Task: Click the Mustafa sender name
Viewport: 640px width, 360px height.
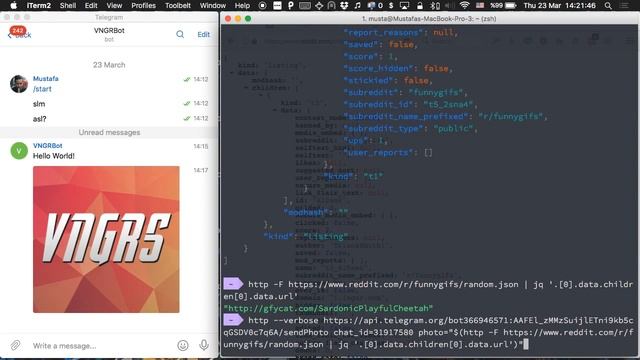Action: (46, 78)
